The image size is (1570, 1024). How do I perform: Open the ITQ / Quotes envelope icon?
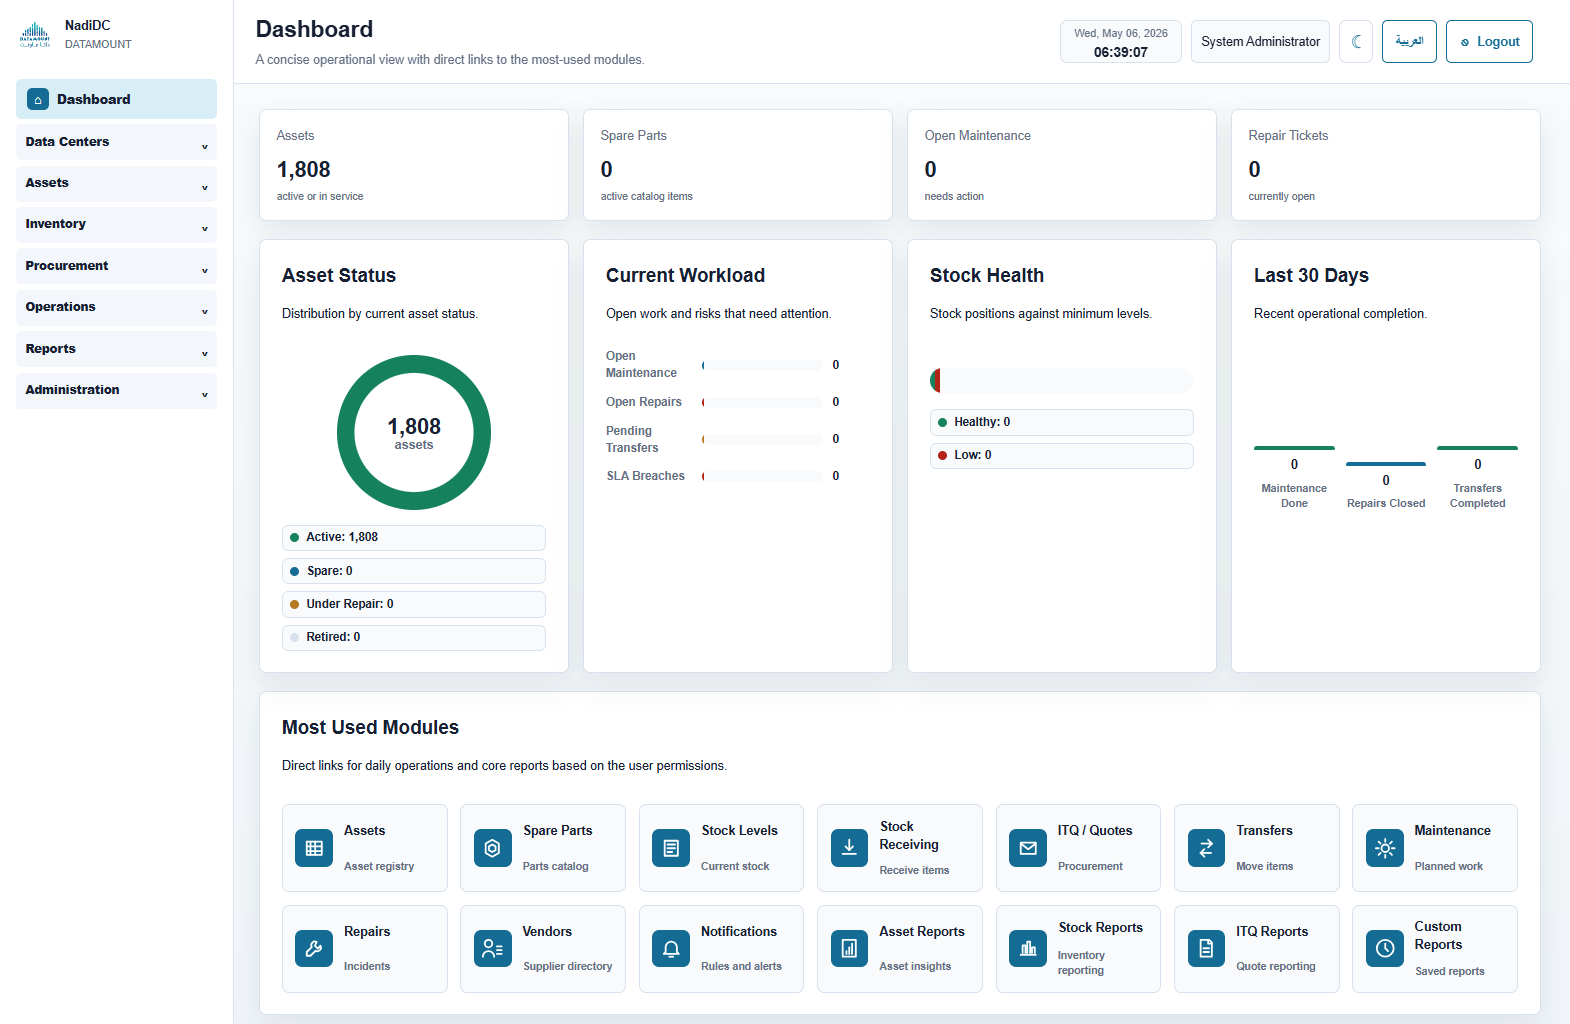tap(1028, 848)
